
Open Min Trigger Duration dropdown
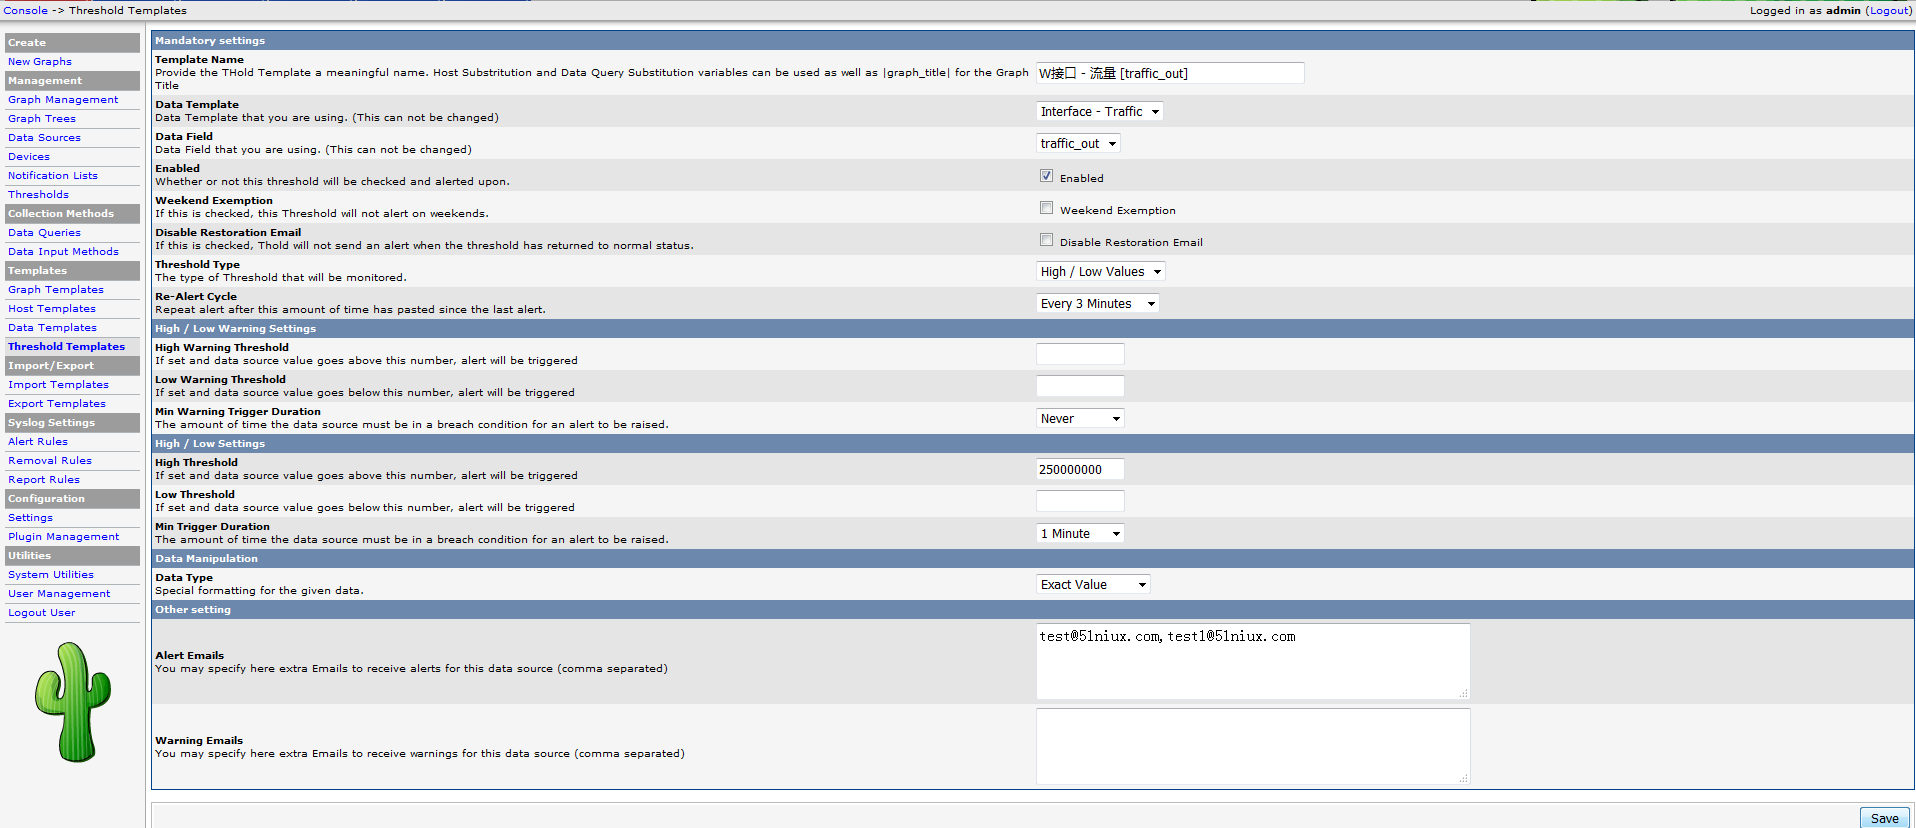click(x=1080, y=534)
